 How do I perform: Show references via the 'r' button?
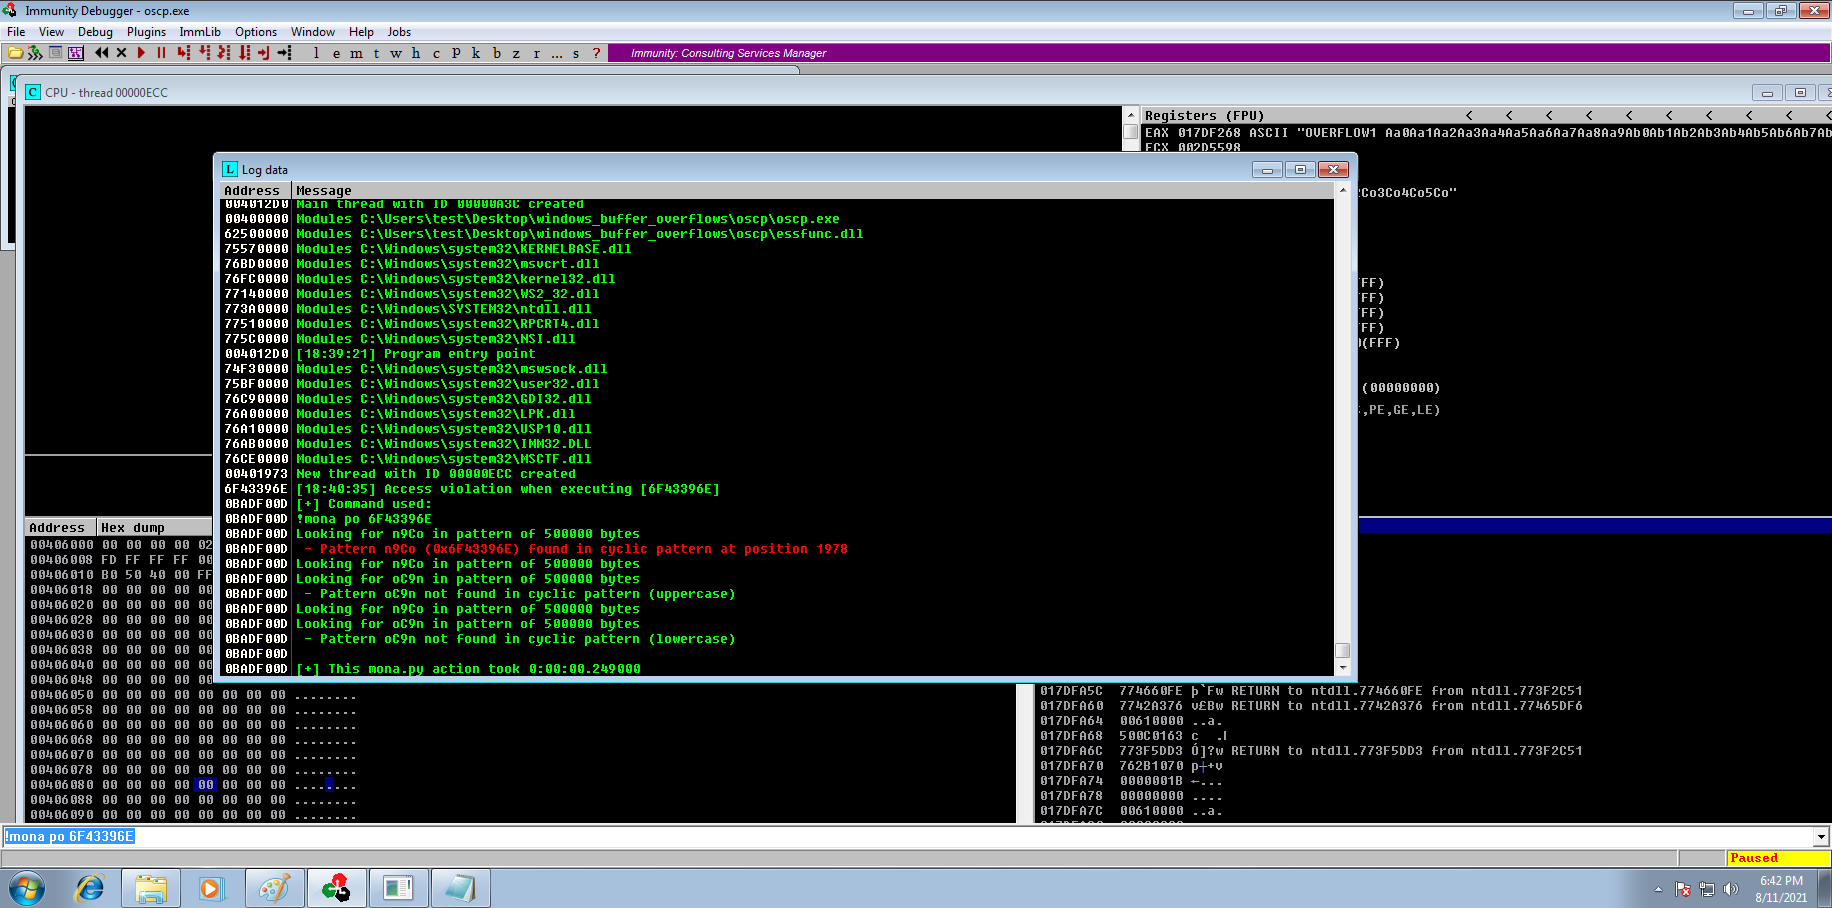pyautogui.click(x=536, y=53)
